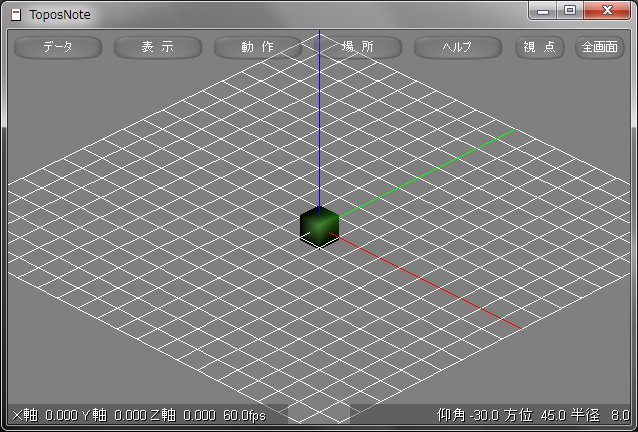
Task: Switch to fullscreen with 全画面 button
Action: [x=600, y=47]
